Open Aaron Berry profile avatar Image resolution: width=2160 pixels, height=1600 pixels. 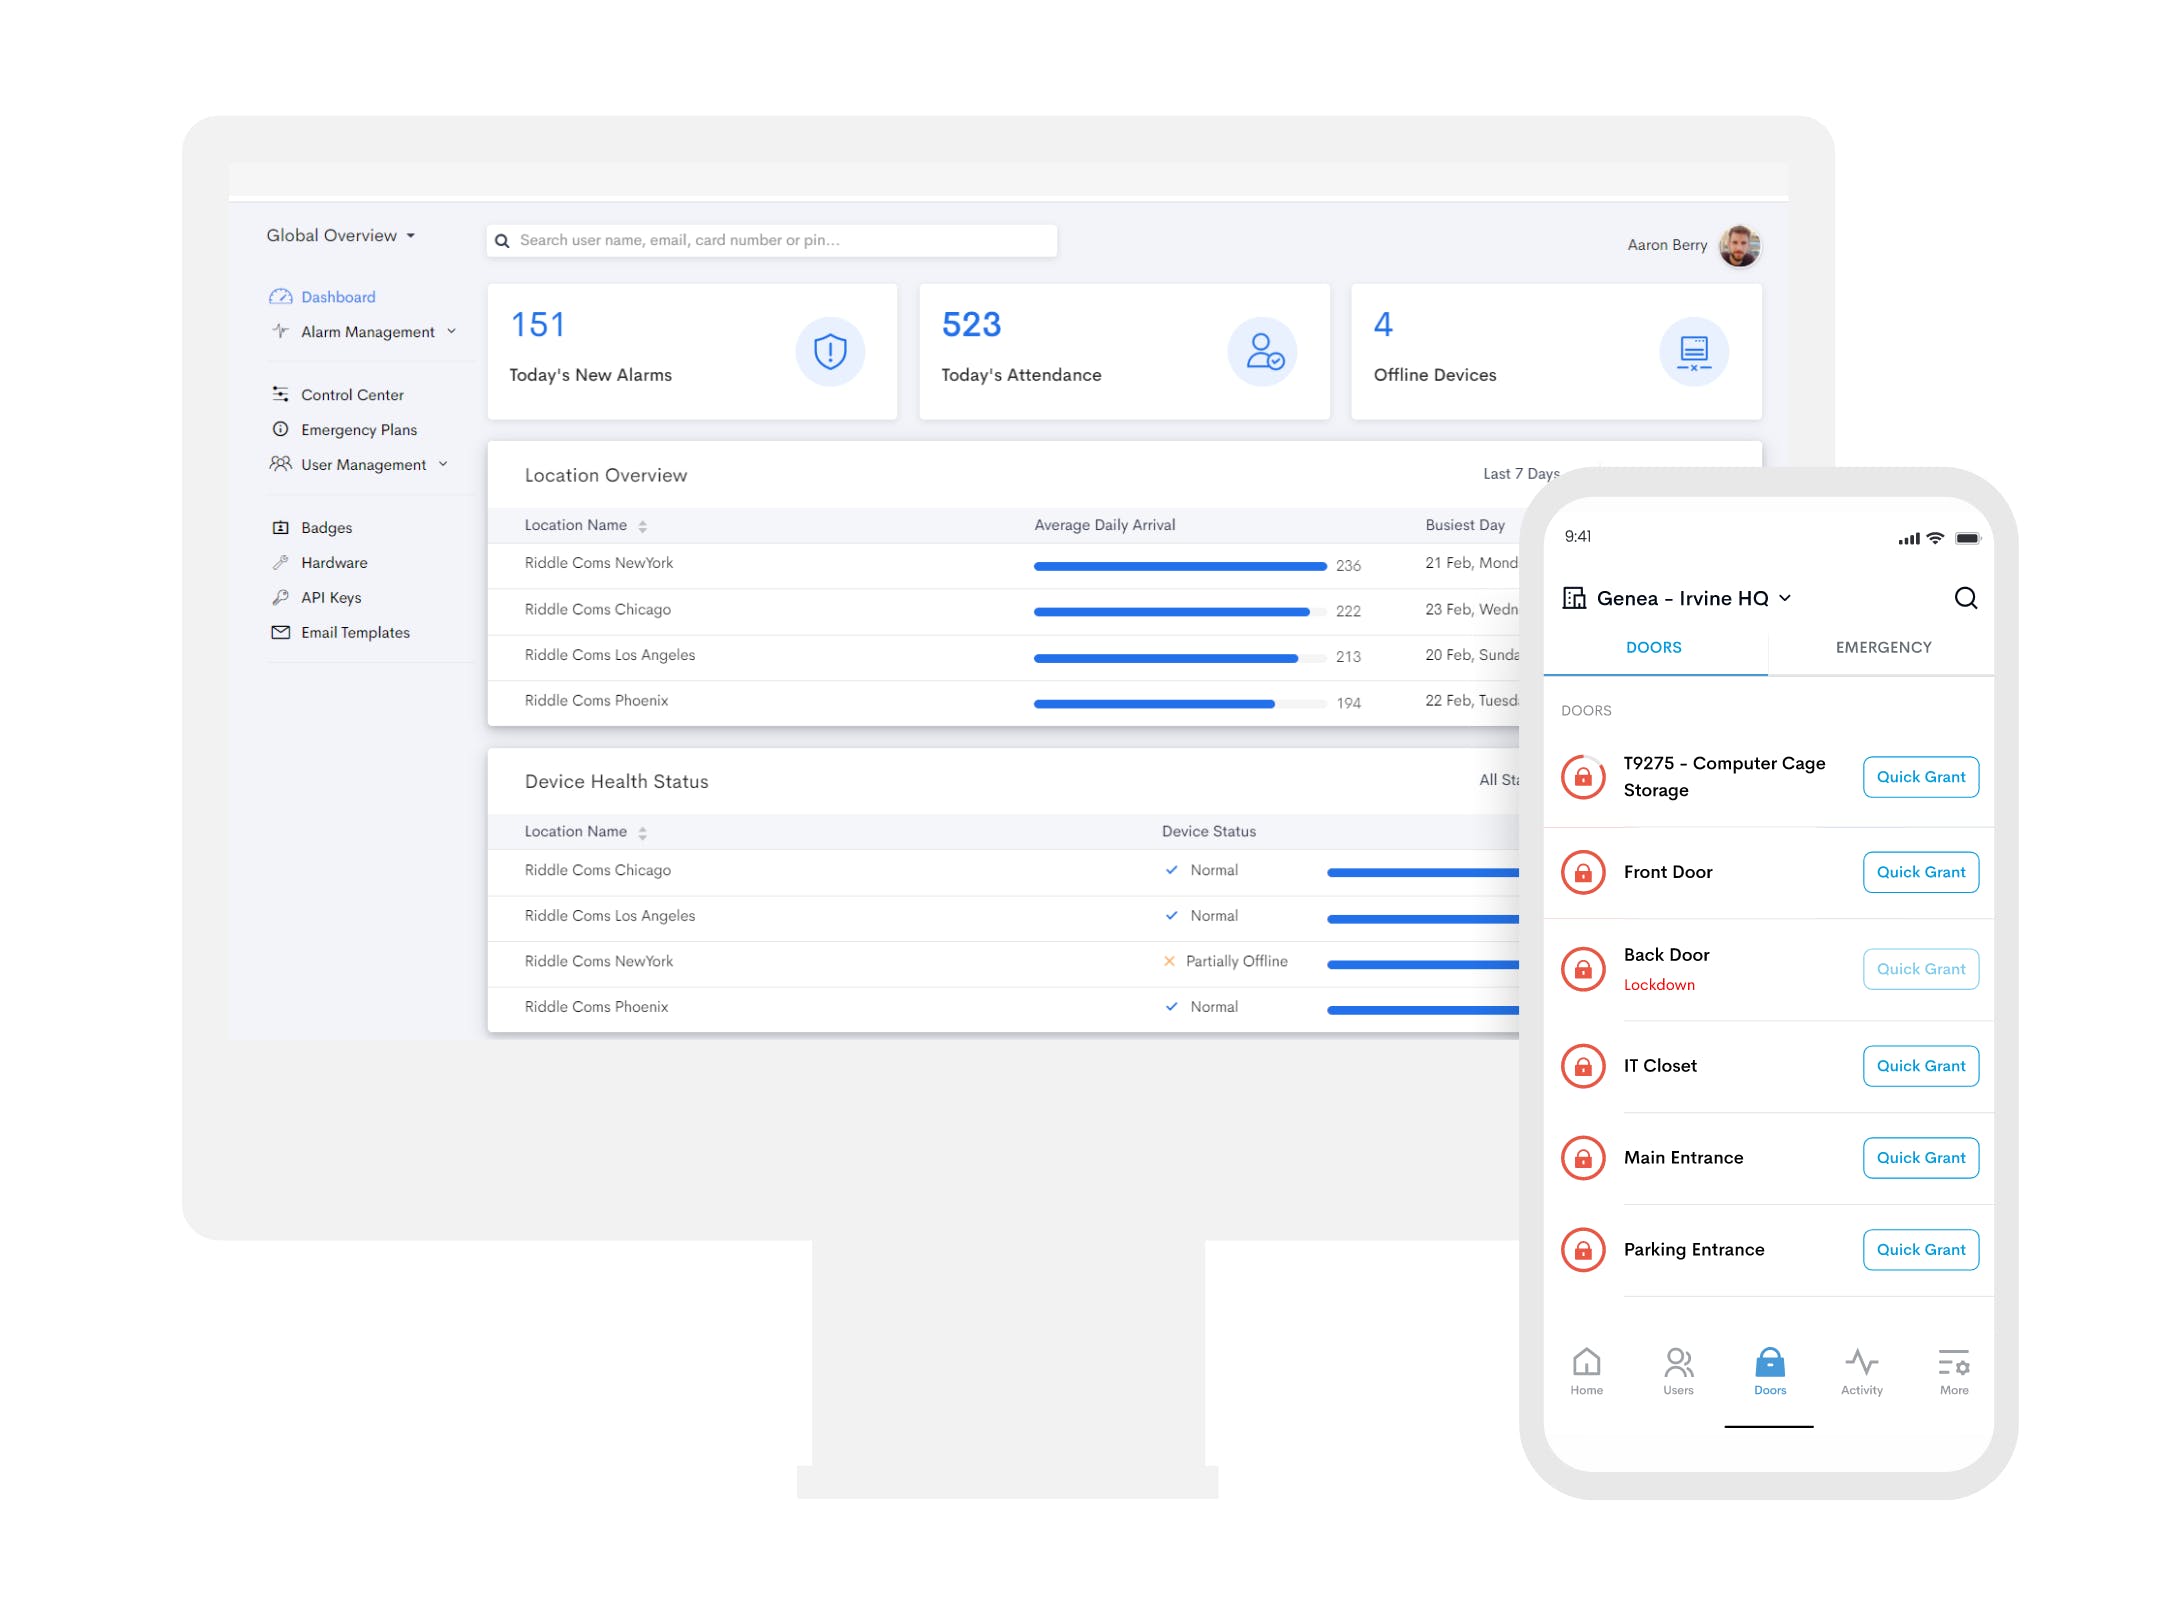click(1740, 245)
